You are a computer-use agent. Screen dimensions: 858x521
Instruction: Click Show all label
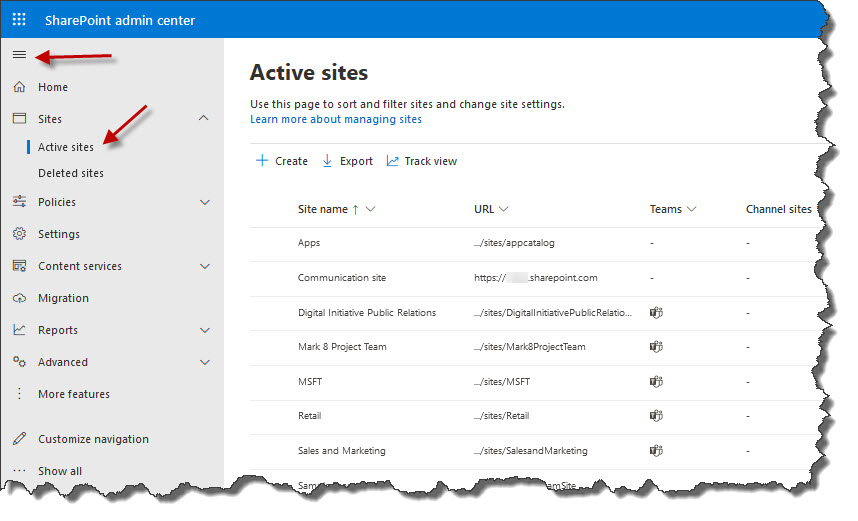[60, 471]
